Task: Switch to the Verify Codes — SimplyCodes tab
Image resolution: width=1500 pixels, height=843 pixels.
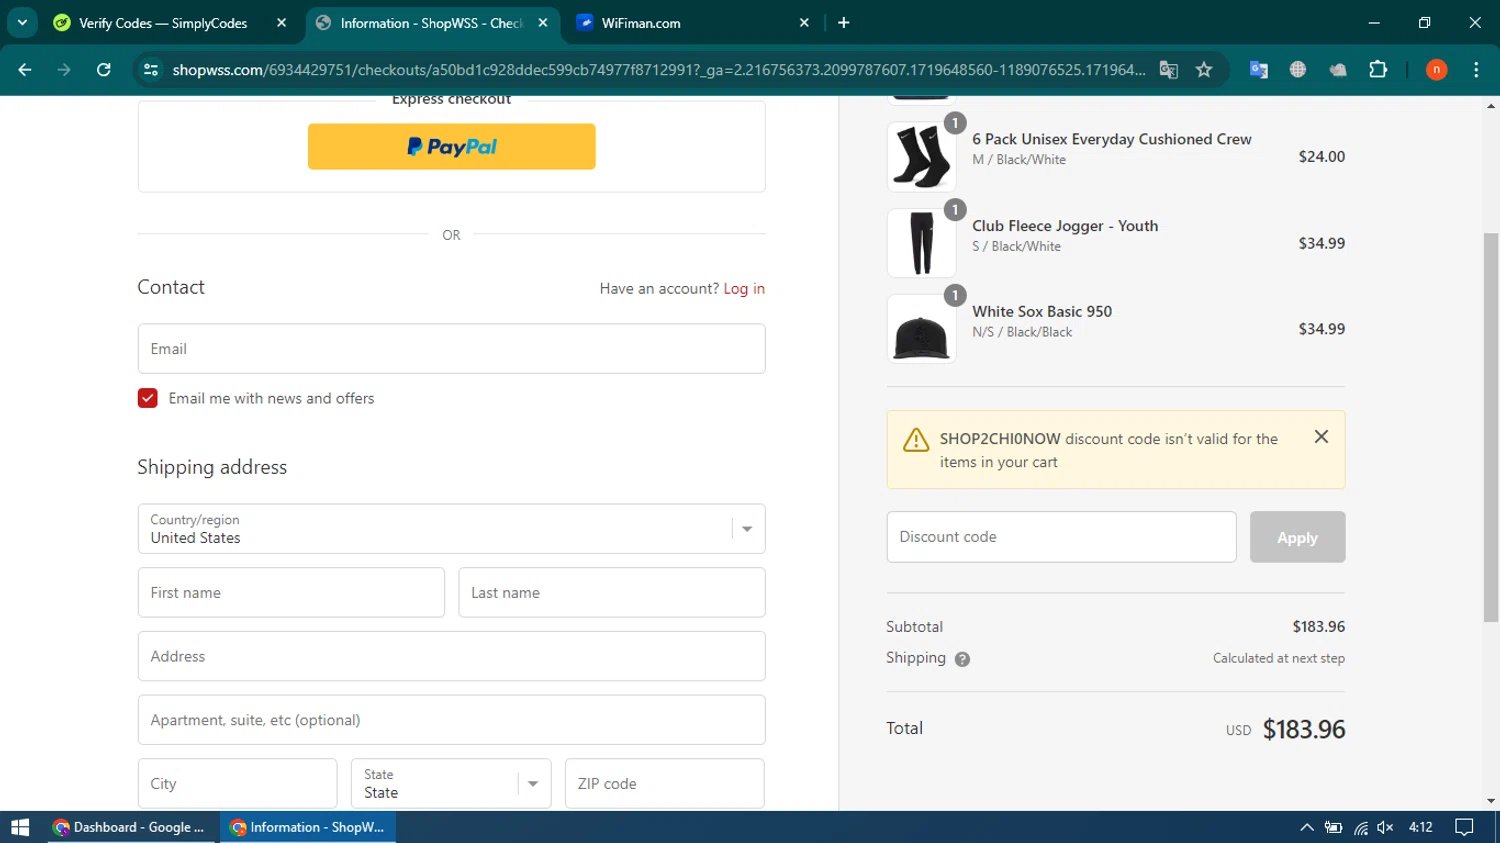Action: pyautogui.click(x=163, y=23)
